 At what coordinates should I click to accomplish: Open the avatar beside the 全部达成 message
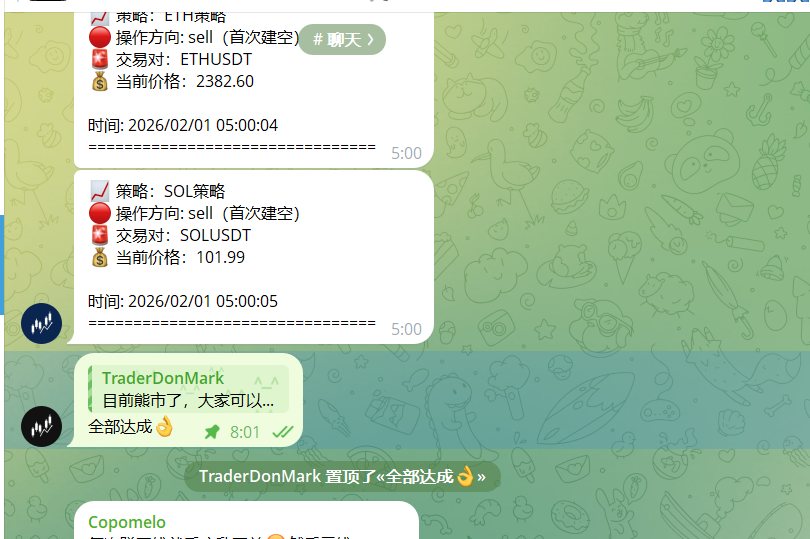(41, 426)
